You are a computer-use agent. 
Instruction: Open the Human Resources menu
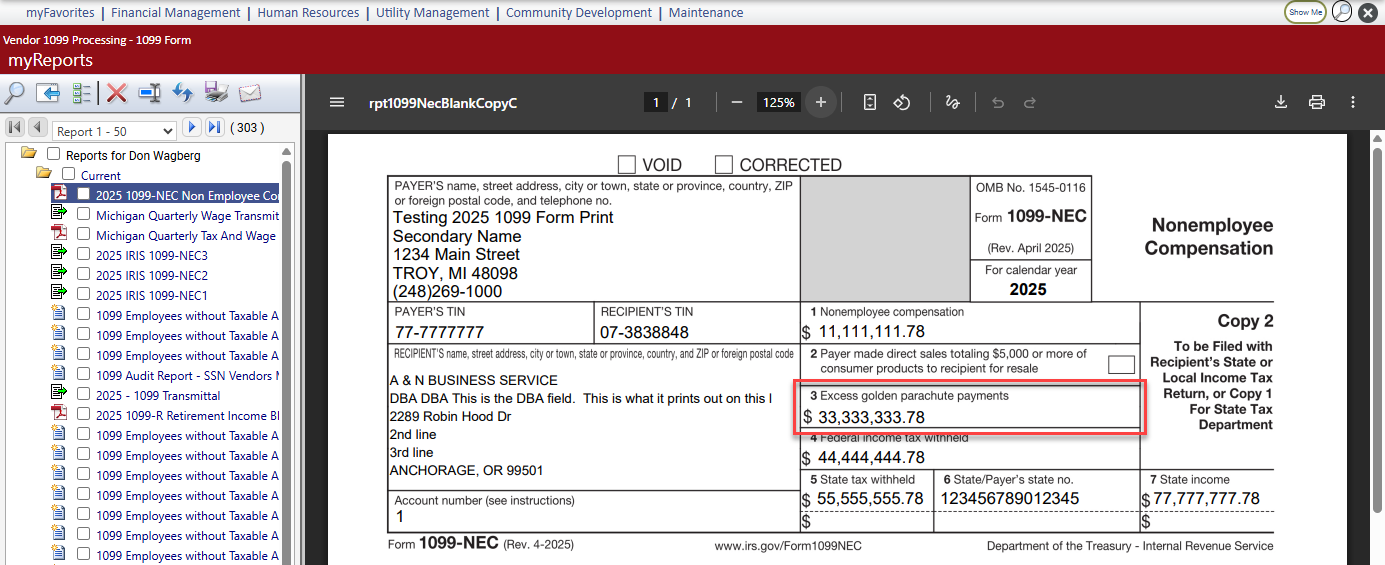coord(308,13)
